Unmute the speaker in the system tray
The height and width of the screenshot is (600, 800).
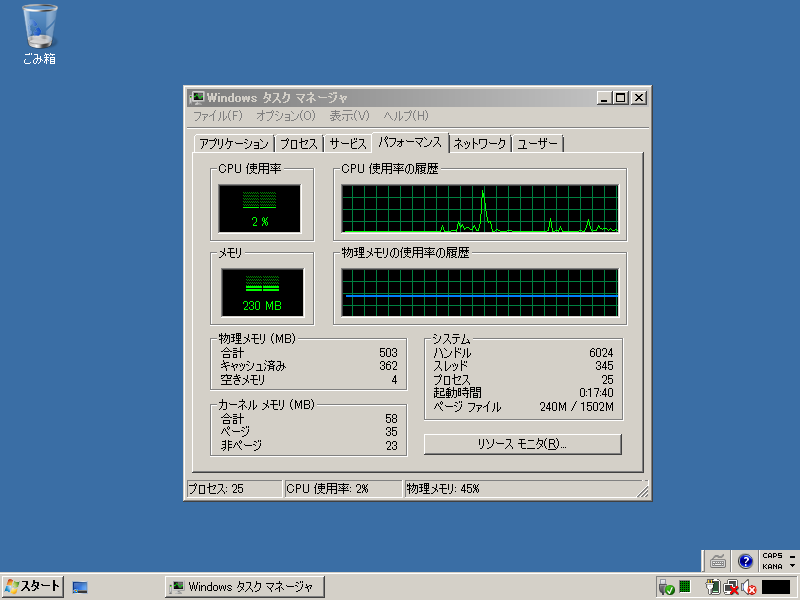point(748,587)
